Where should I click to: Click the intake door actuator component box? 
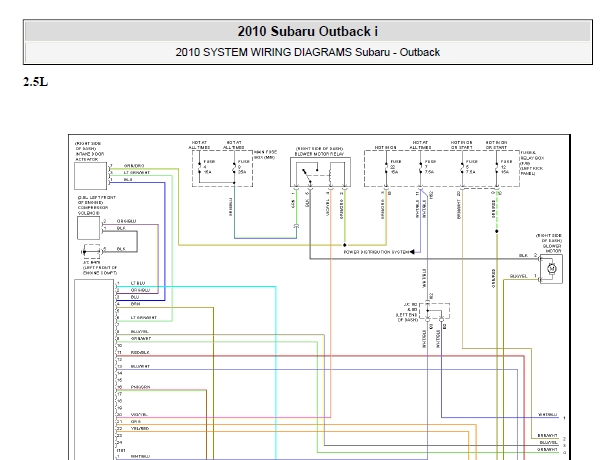tap(90, 176)
